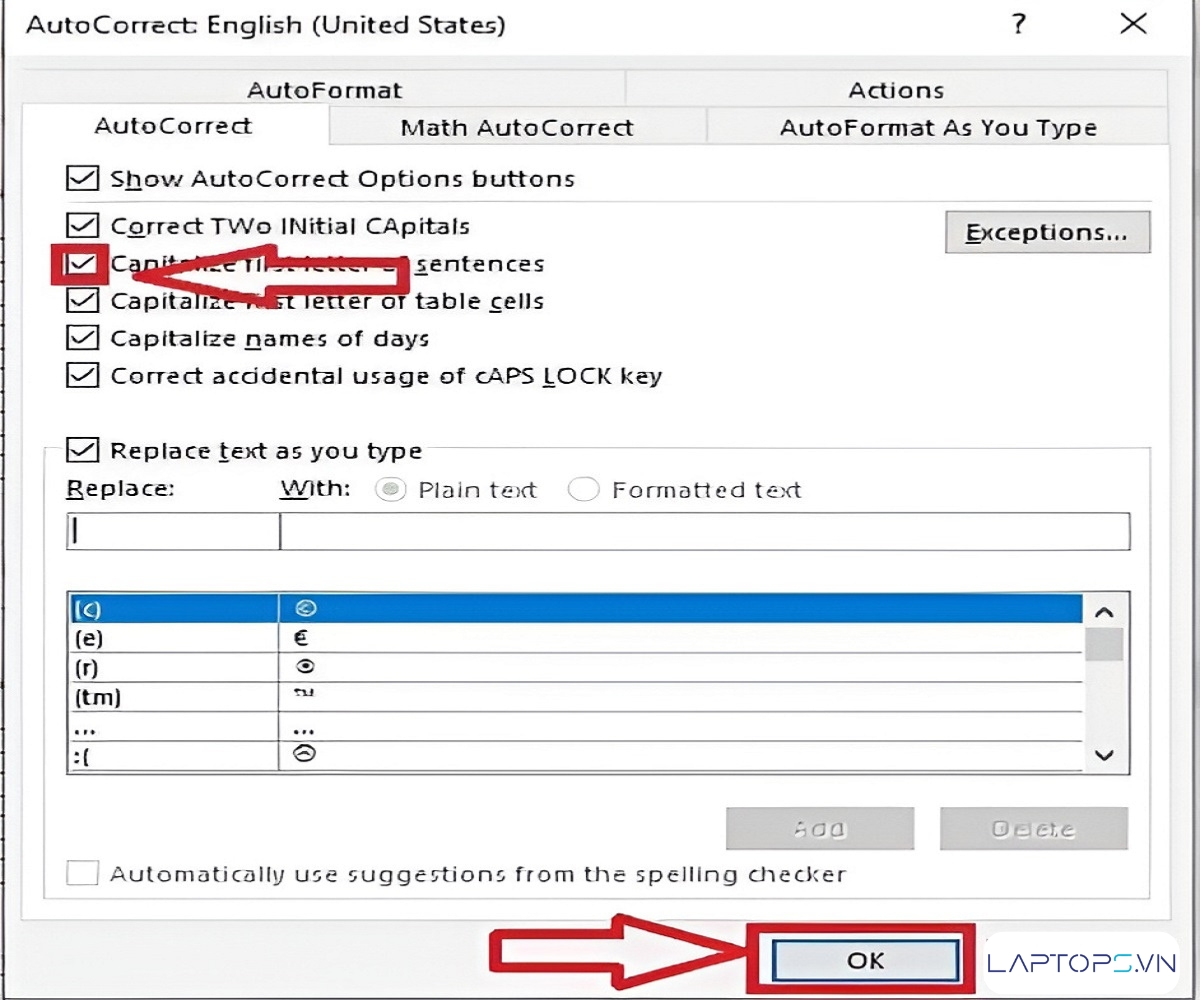Toggle Capitalize names of days checkbox

pyautogui.click(x=83, y=339)
